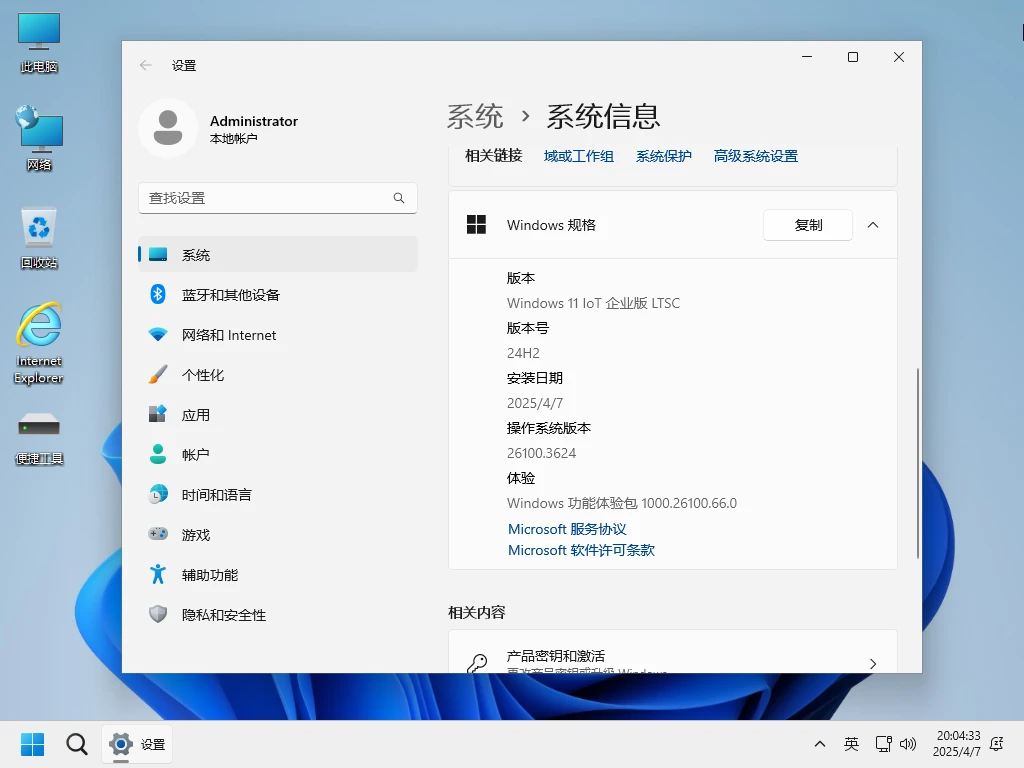Go to 帐户 accounts section
This screenshot has height=768, width=1024.
pyautogui.click(x=195, y=455)
